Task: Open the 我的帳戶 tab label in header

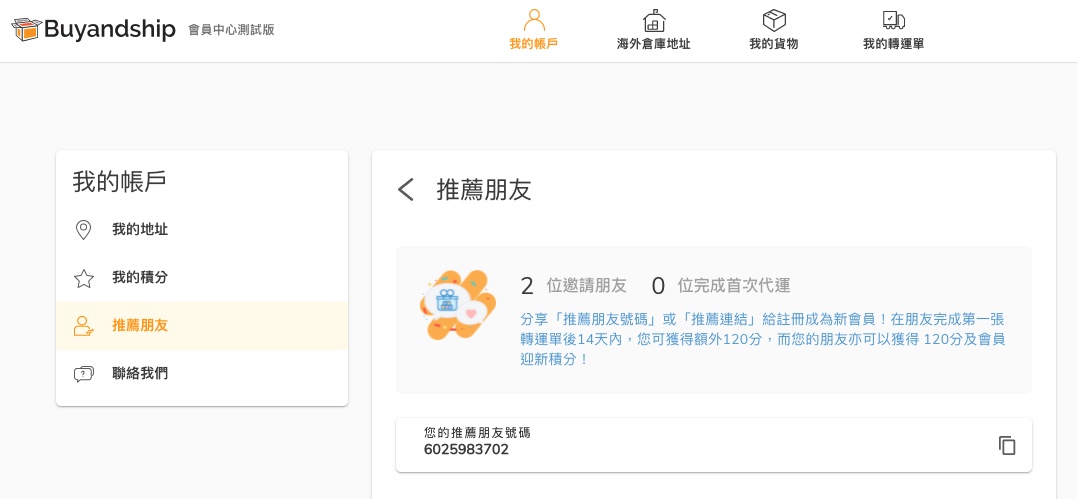Action: click(534, 44)
